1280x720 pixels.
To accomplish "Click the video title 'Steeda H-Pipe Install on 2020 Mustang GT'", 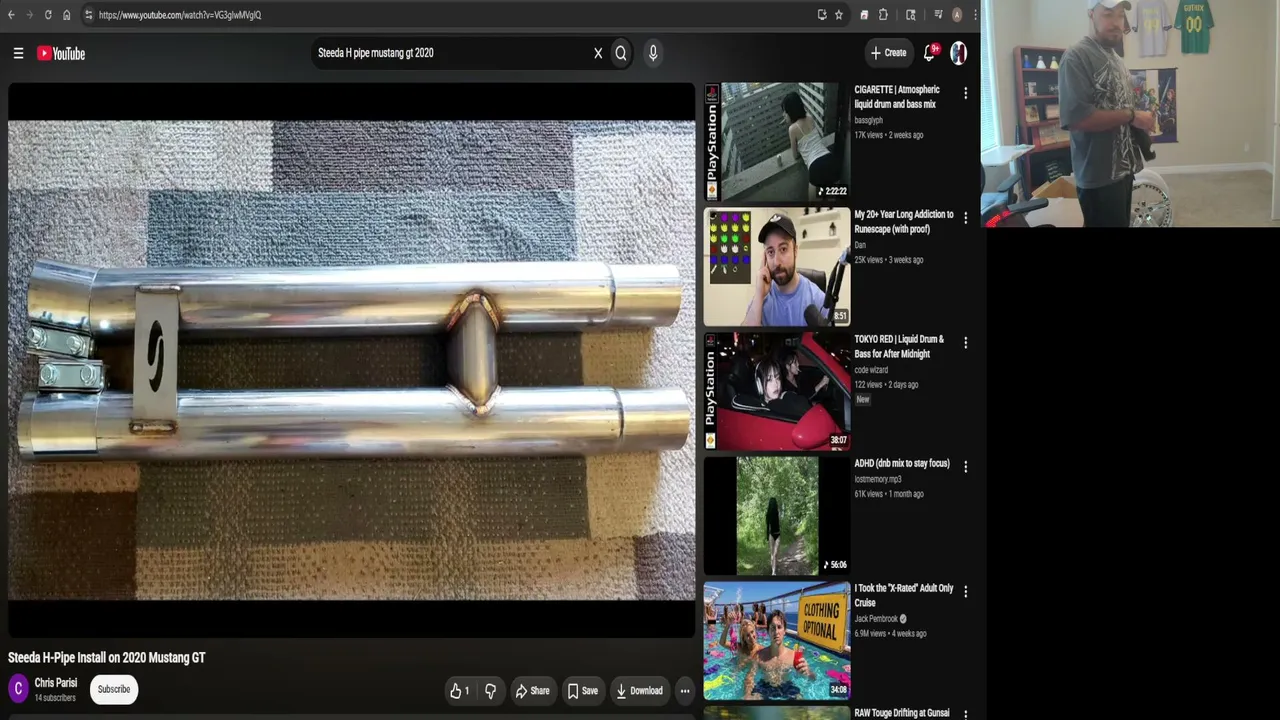I will click(x=107, y=658).
